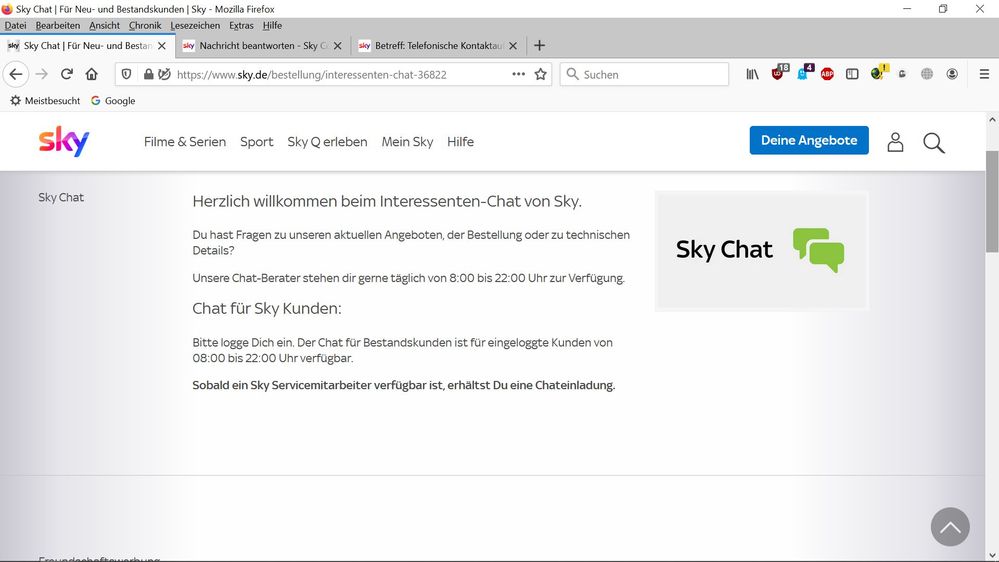Focus the Suchen search field

coord(643,75)
